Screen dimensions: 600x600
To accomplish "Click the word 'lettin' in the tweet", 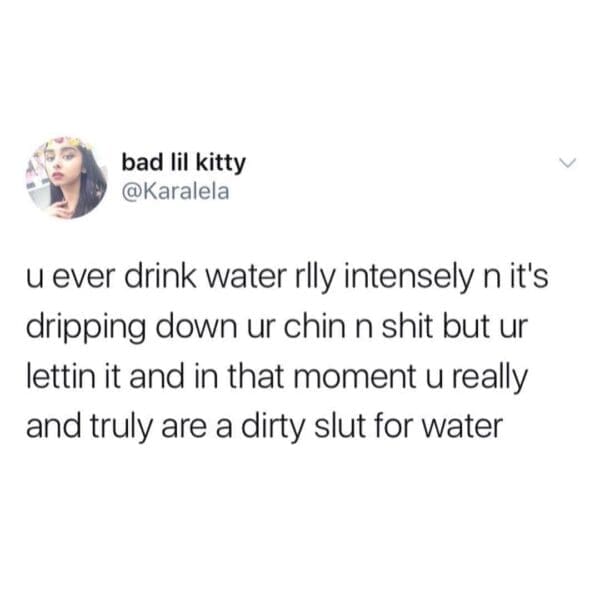I will (x=60, y=377).
